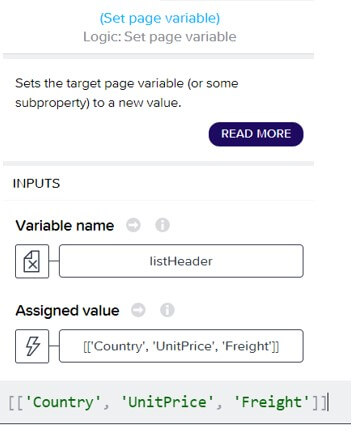Click the description text about target page variable

coord(127,93)
